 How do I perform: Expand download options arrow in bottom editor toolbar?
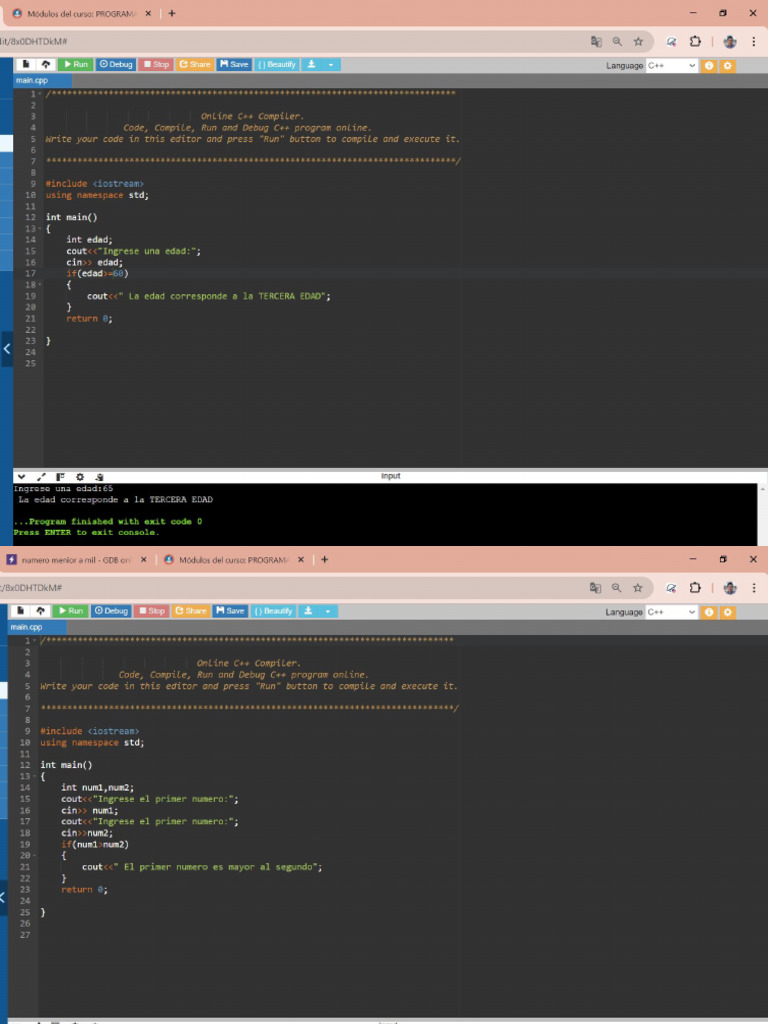[x=330, y=610]
